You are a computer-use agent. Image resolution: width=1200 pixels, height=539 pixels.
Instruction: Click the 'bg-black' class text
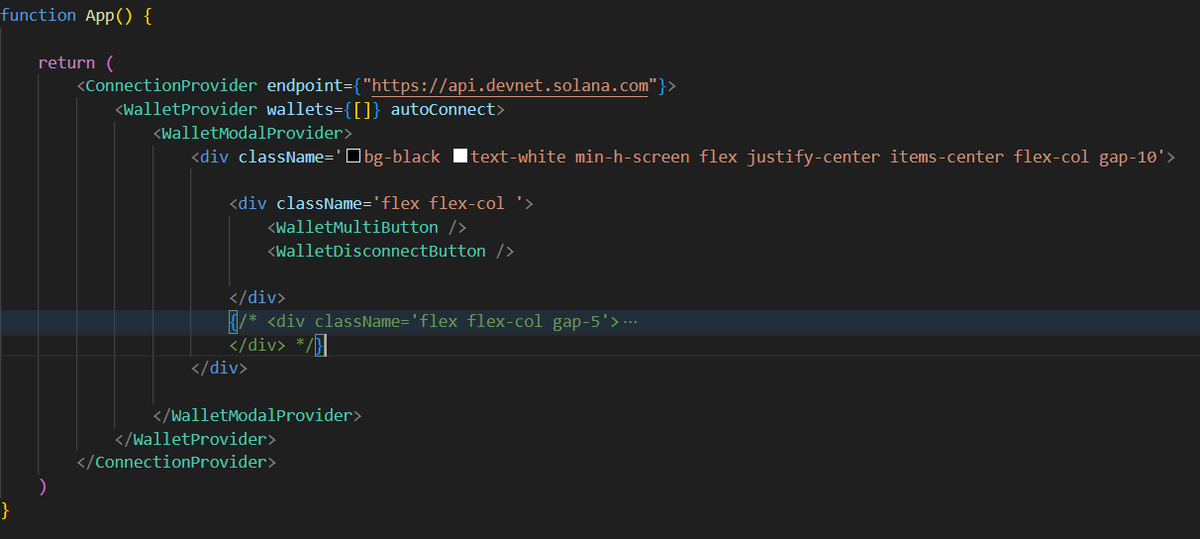pyautogui.click(x=402, y=157)
